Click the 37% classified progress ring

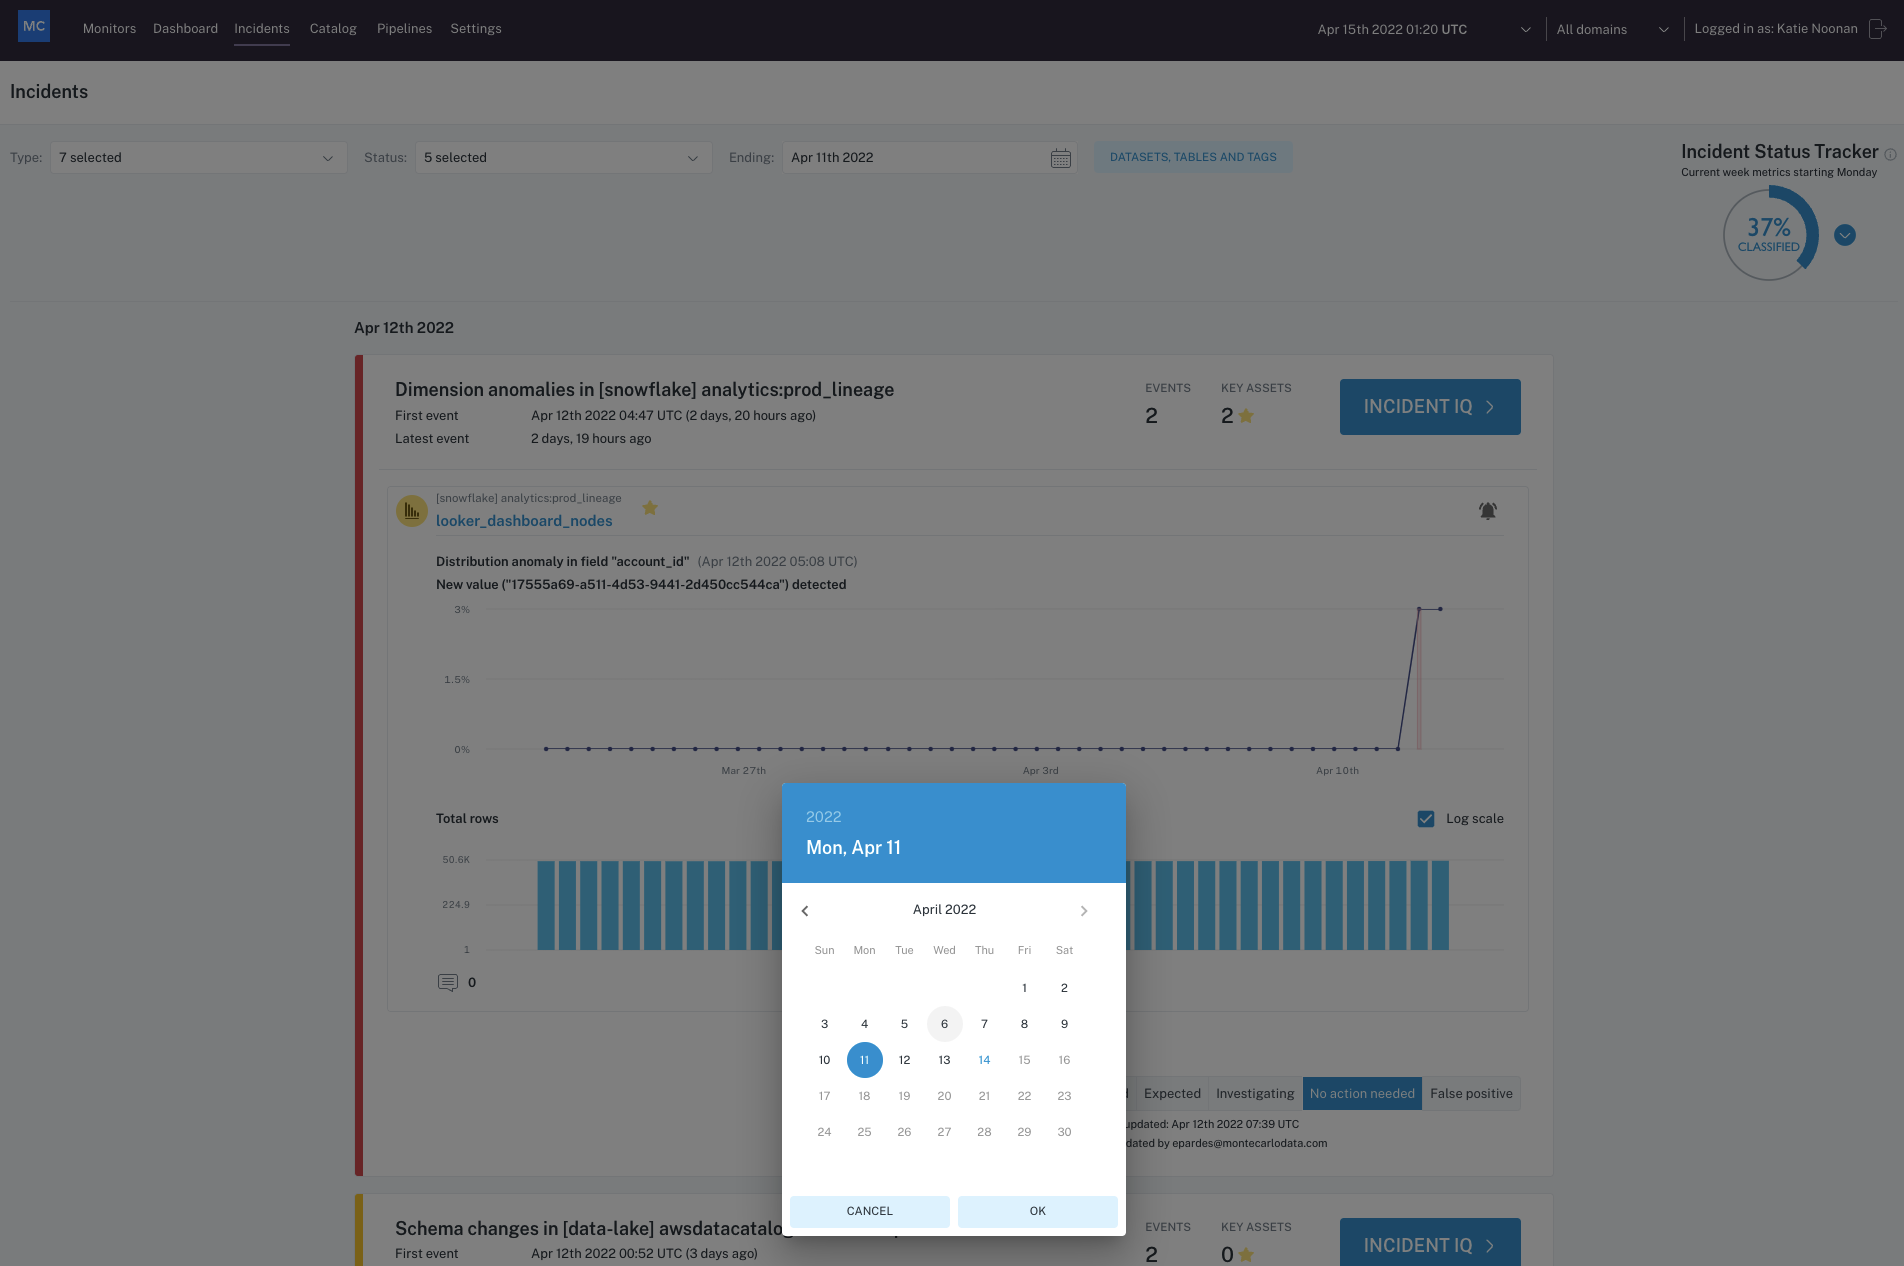point(1769,234)
